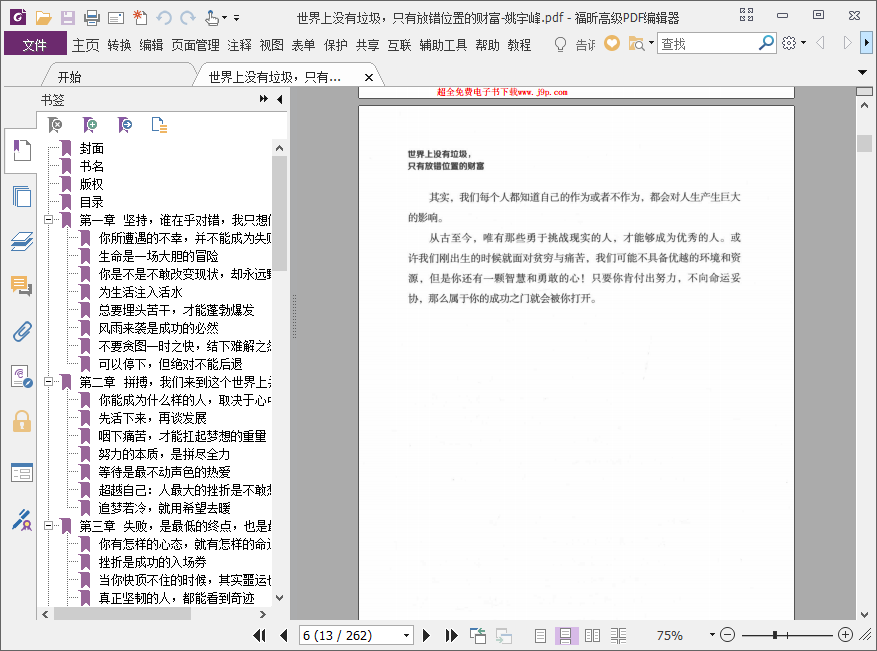Select single page view mode
This screenshot has height=651, width=877.
click(540, 635)
